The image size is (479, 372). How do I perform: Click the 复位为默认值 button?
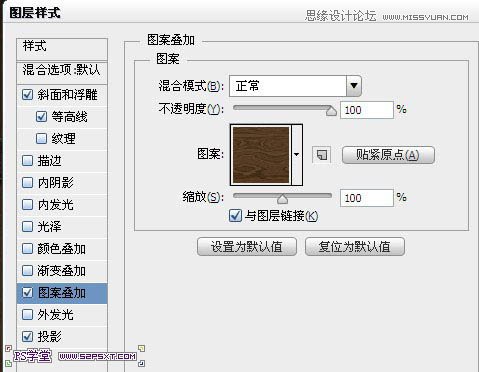coord(355,247)
